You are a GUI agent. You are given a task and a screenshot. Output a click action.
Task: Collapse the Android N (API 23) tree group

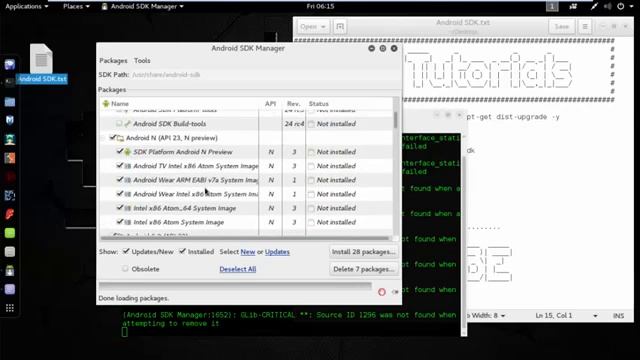(104, 138)
